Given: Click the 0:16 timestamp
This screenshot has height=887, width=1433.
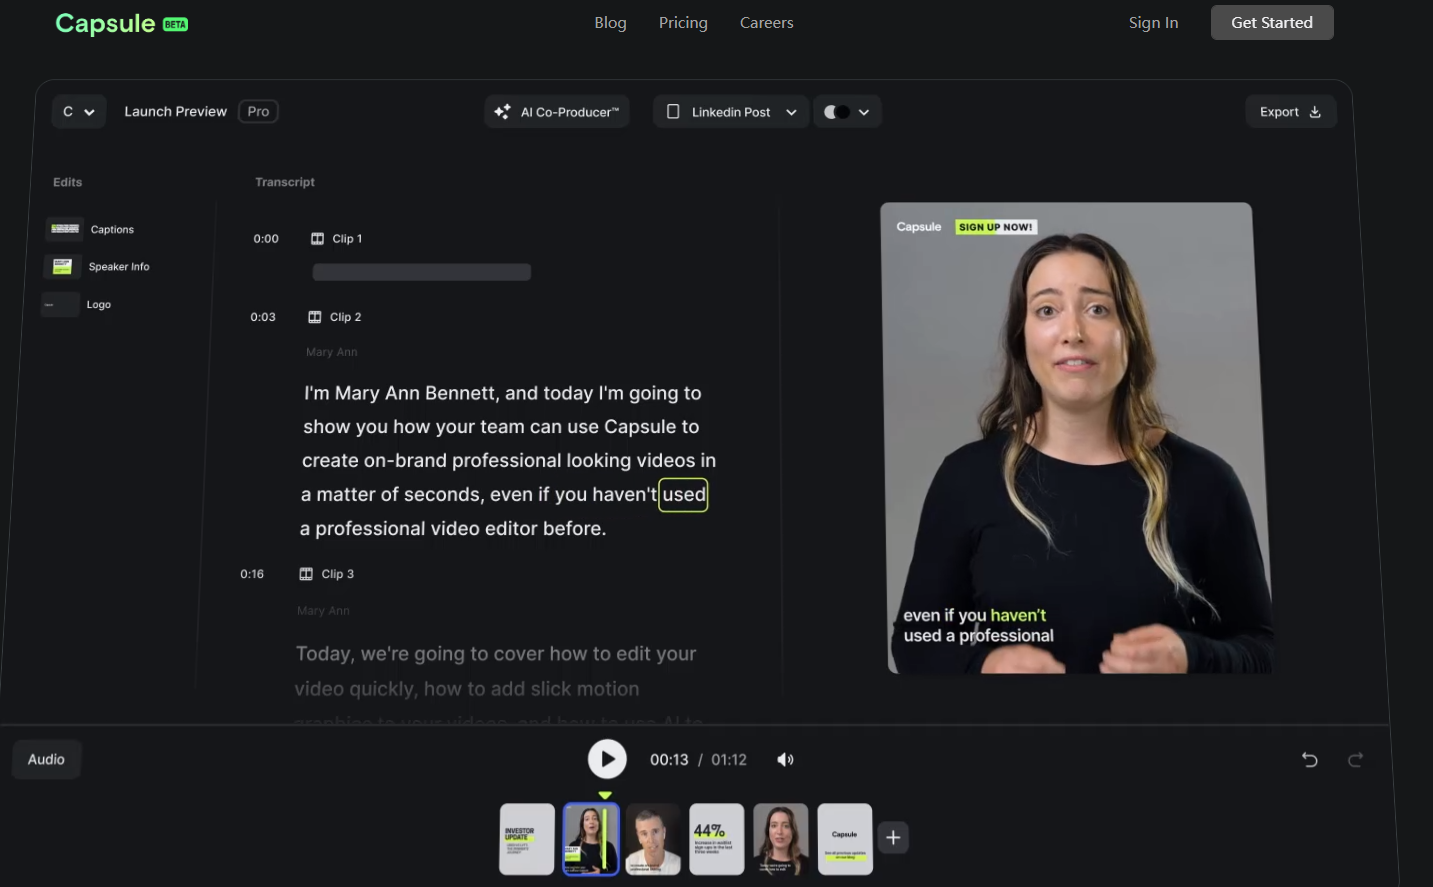Looking at the screenshot, I should [252, 574].
